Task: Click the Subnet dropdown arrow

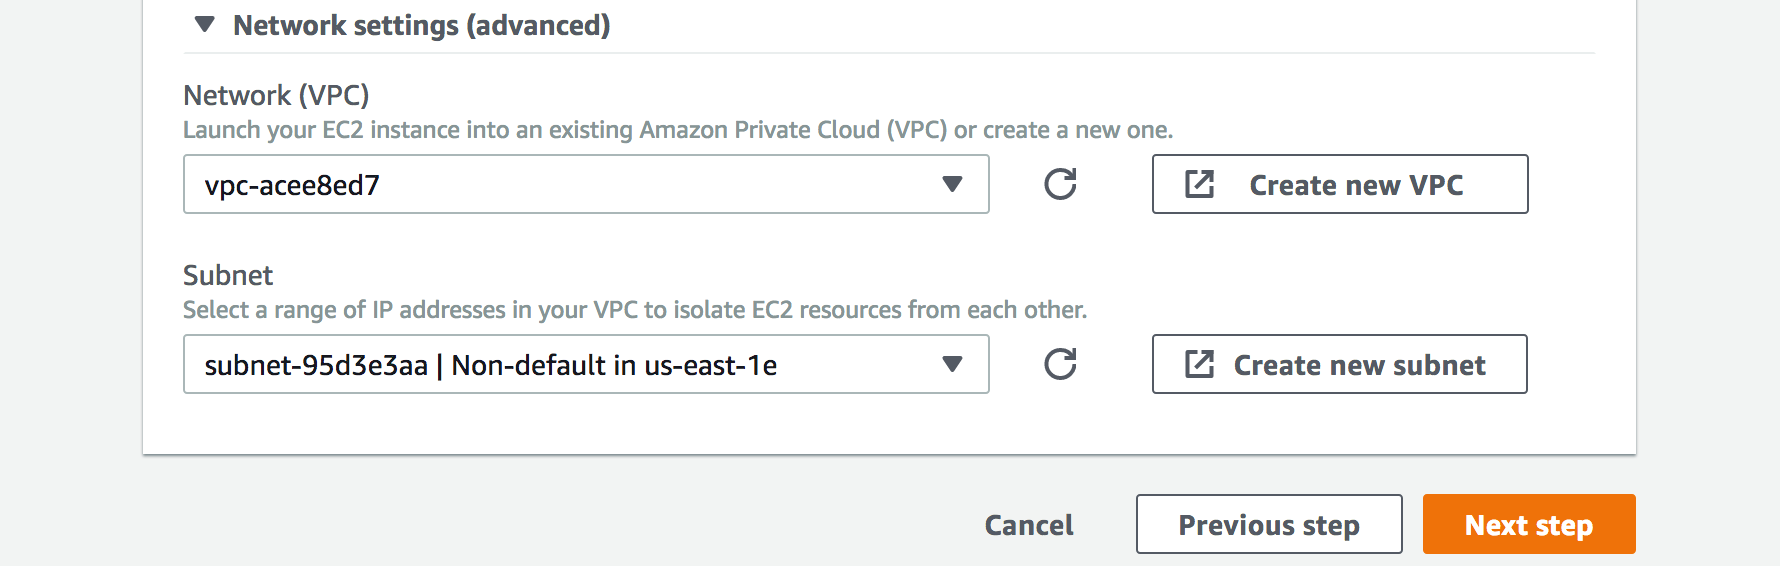Action: (x=952, y=365)
